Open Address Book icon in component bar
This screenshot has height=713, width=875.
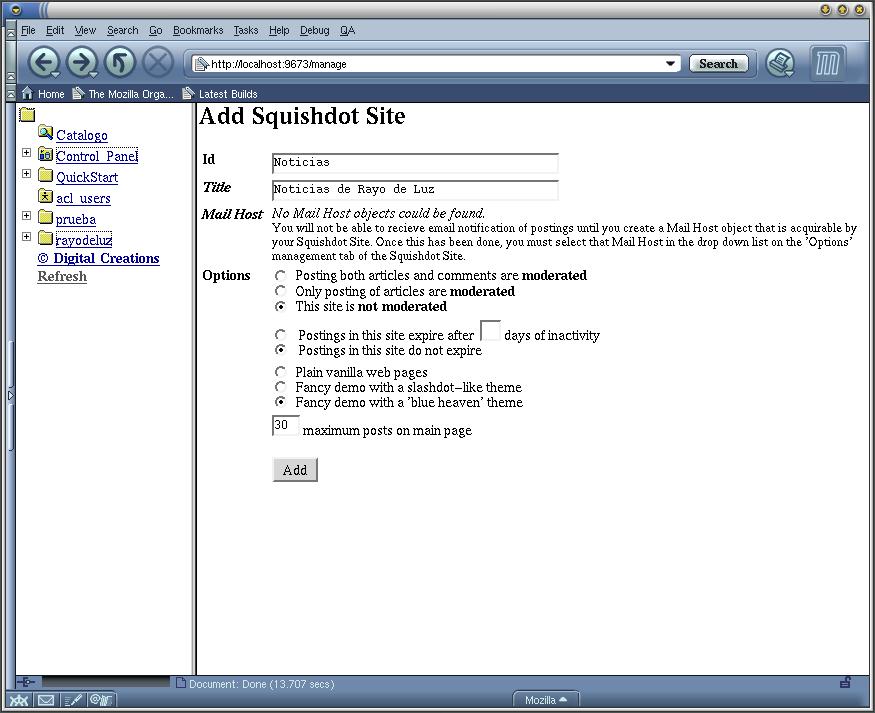101,700
